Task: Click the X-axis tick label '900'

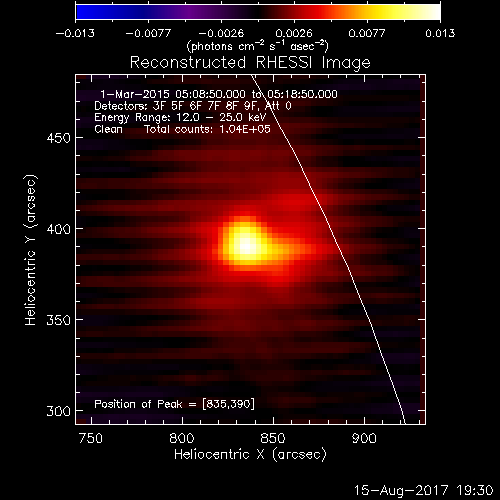Action: click(x=364, y=438)
